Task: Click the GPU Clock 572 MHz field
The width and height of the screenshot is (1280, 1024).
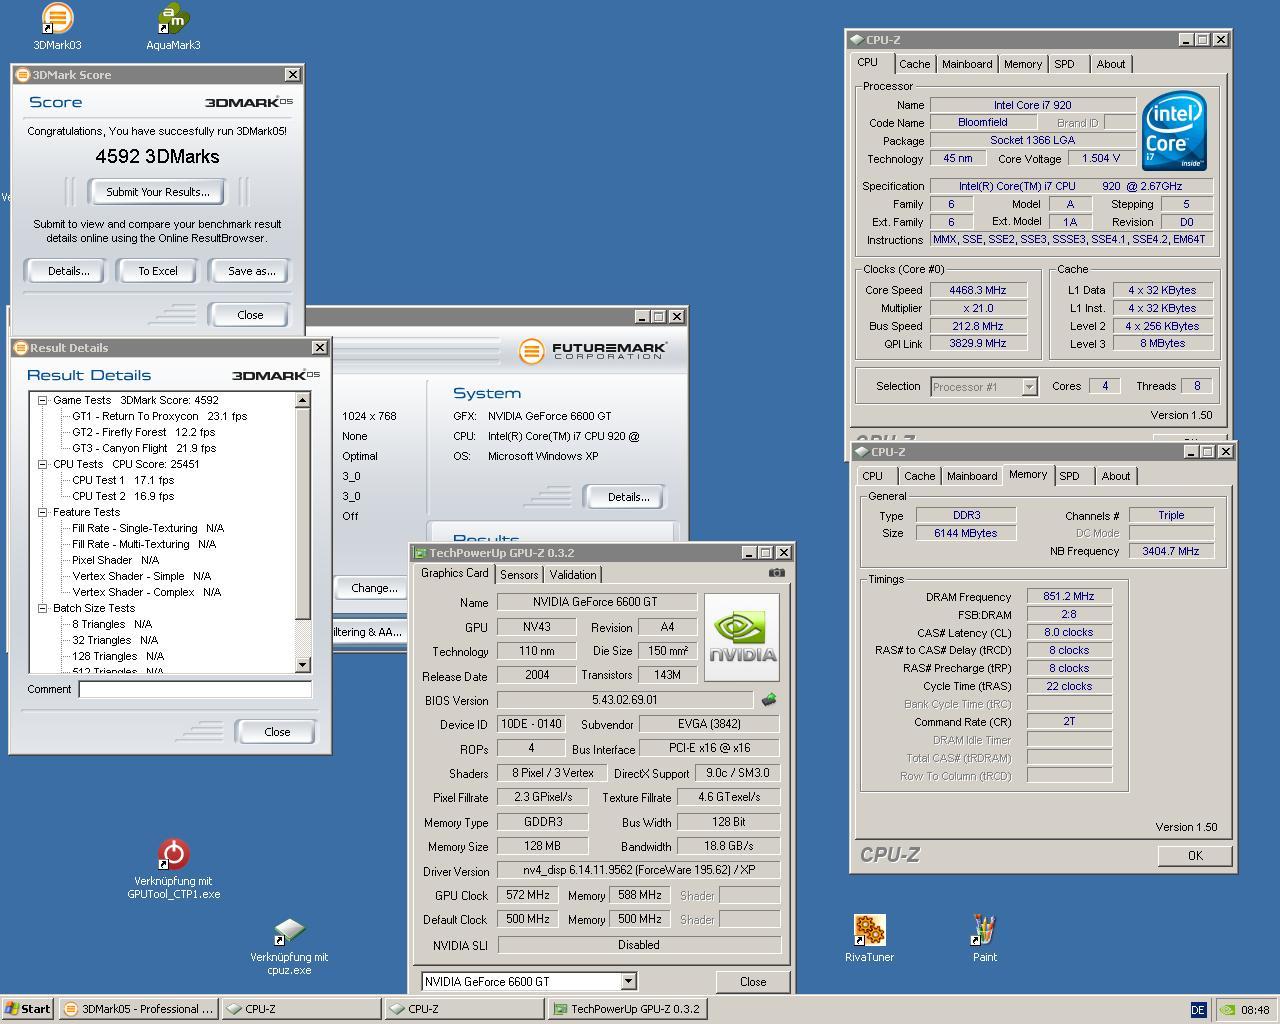Action: point(527,895)
